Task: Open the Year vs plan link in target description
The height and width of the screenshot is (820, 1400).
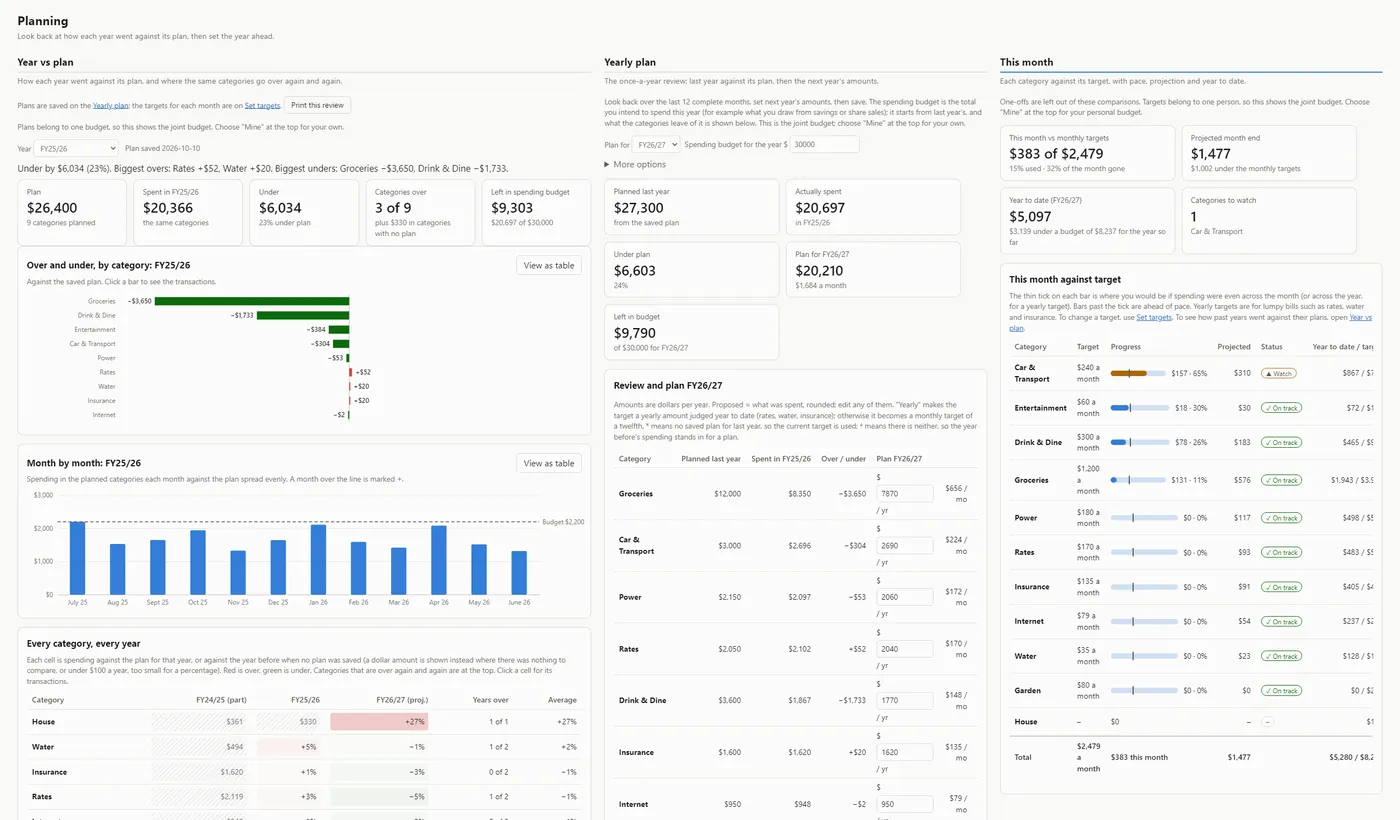Action: (1190, 322)
